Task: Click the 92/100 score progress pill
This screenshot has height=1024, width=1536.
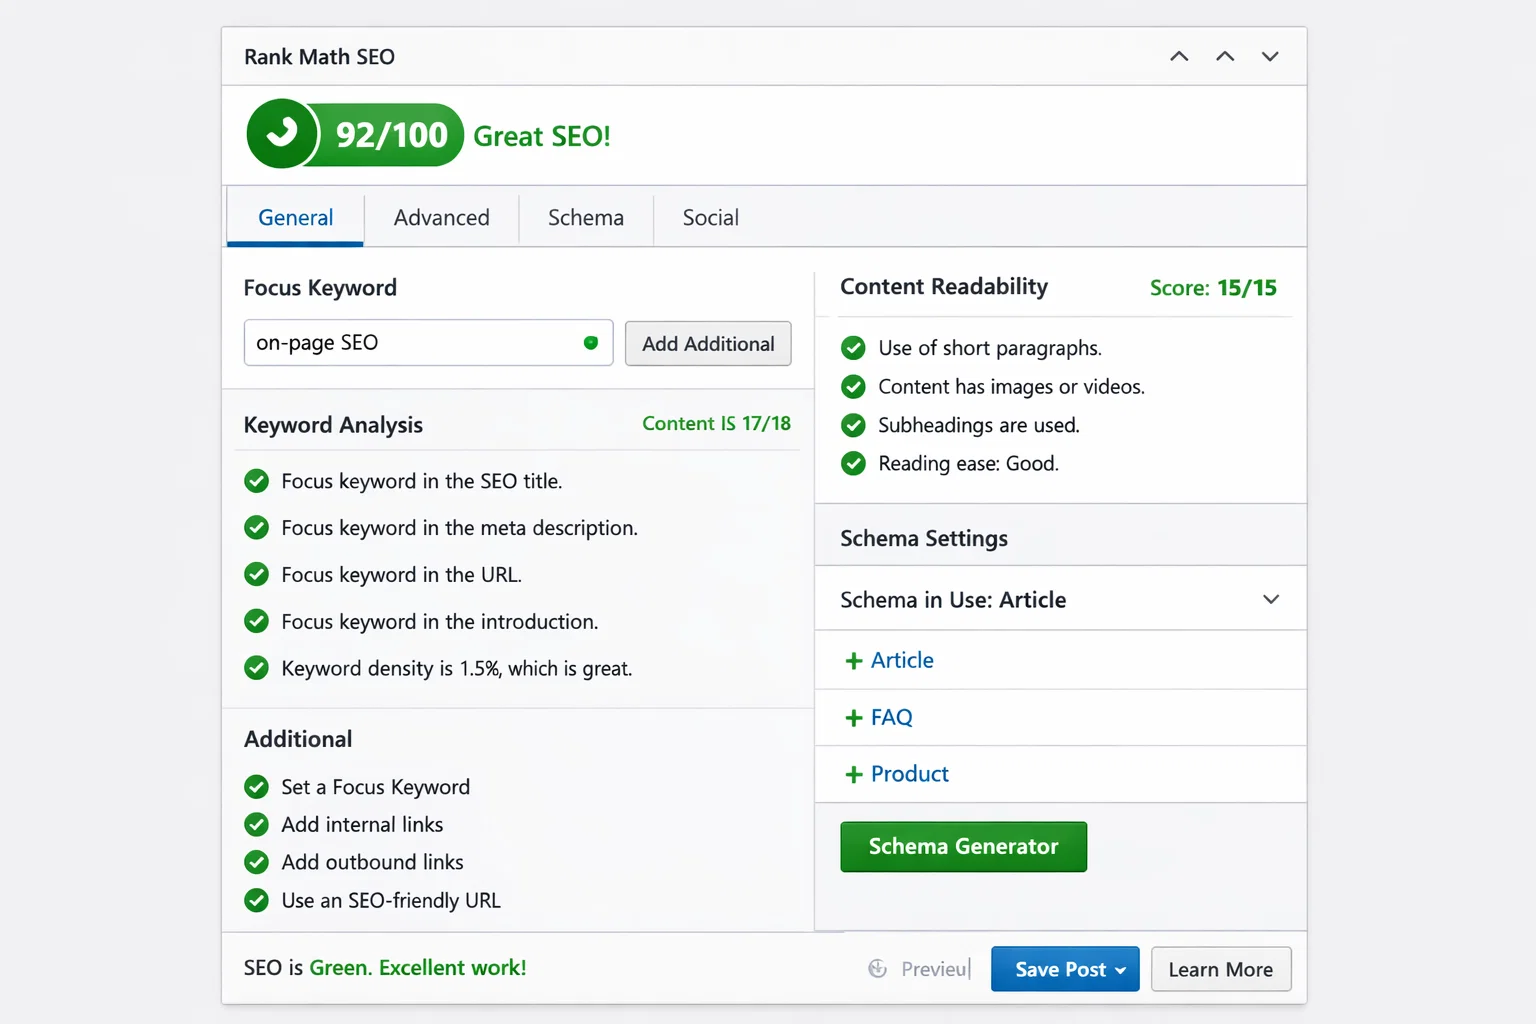Action: tap(391, 135)
